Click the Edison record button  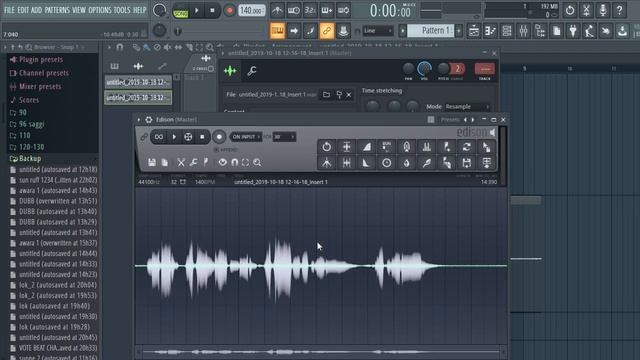click(x=219, y=137)
